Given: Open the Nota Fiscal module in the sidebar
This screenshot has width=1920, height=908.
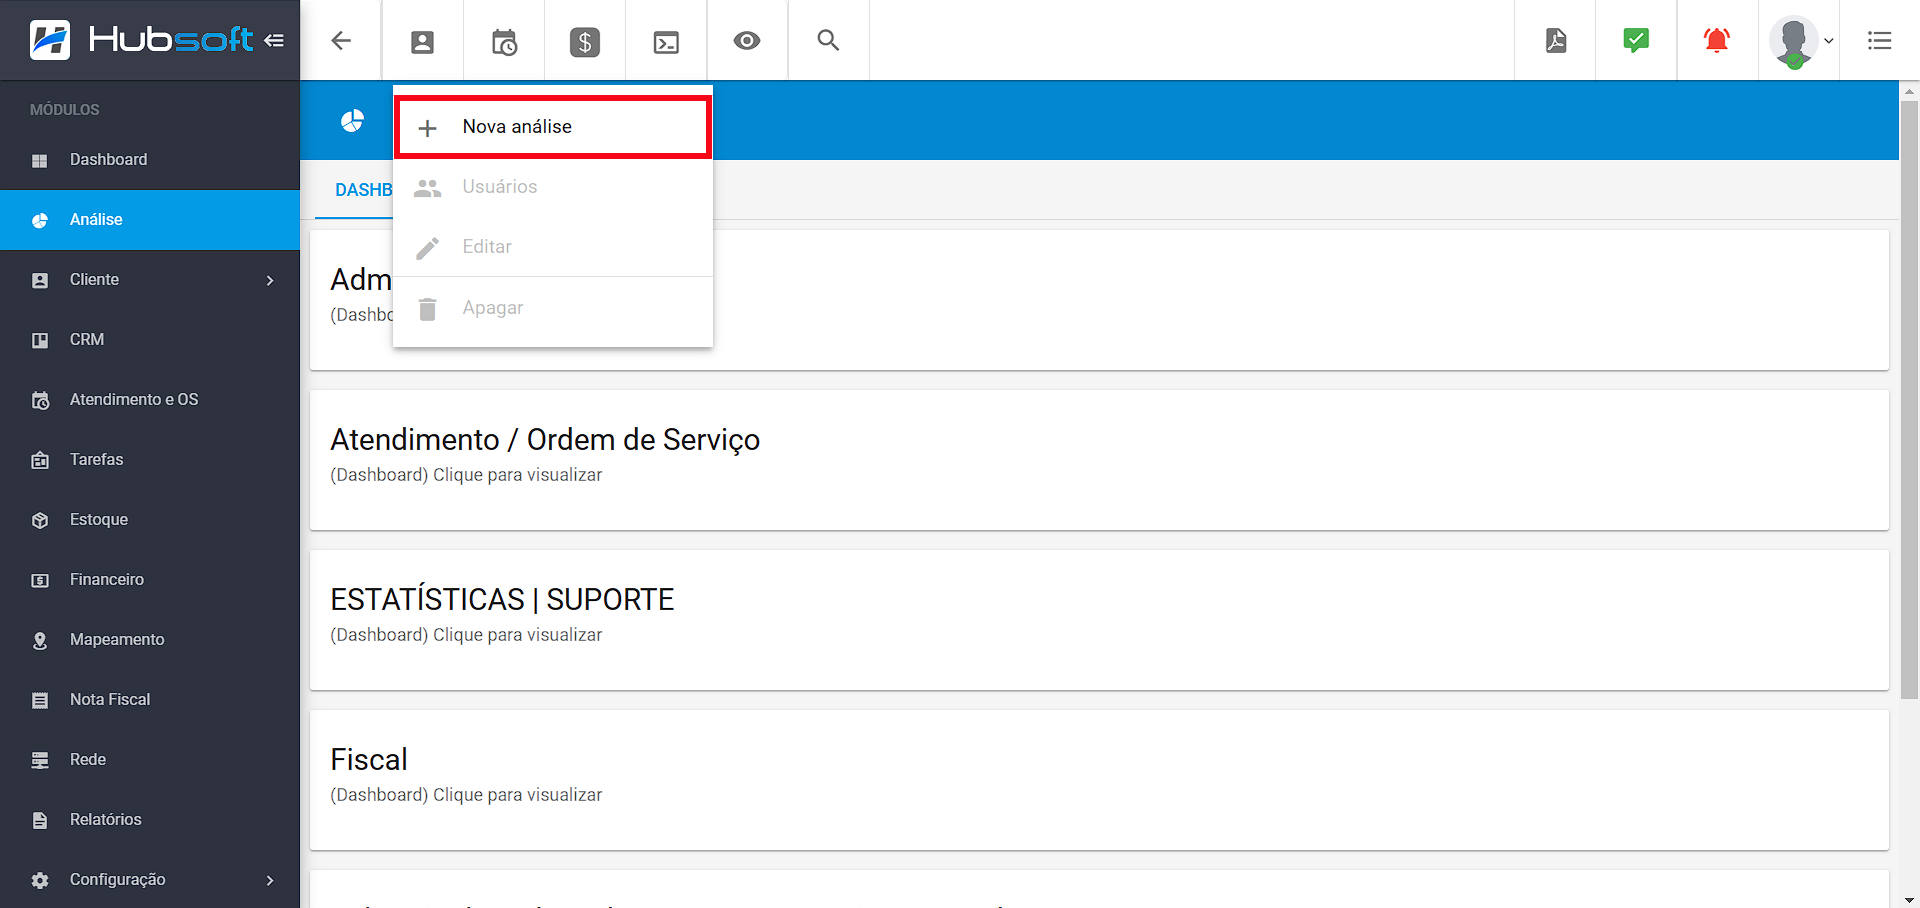Looking at the screenshot, I should (150, 700).
